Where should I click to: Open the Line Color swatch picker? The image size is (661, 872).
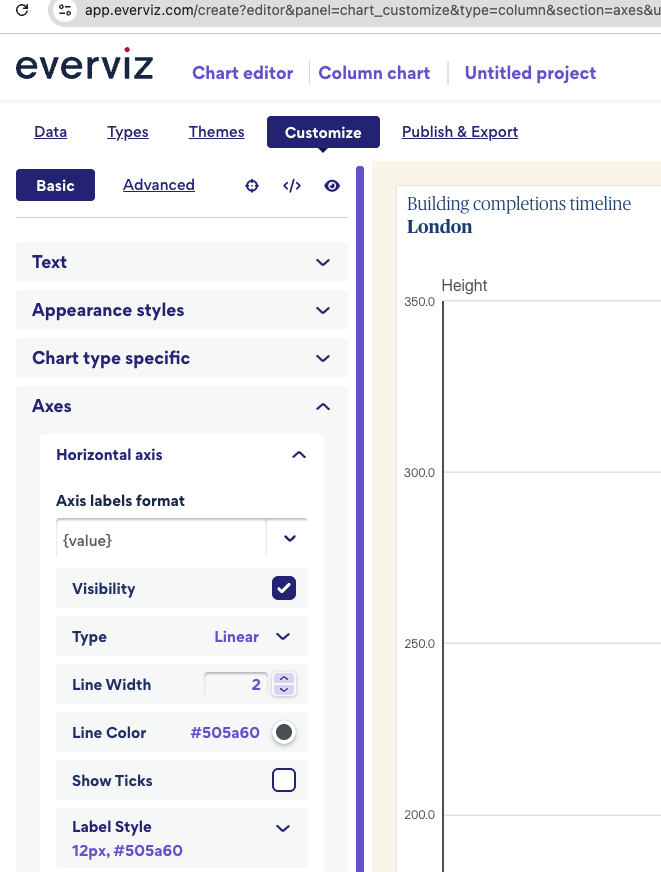pos(284,733)
